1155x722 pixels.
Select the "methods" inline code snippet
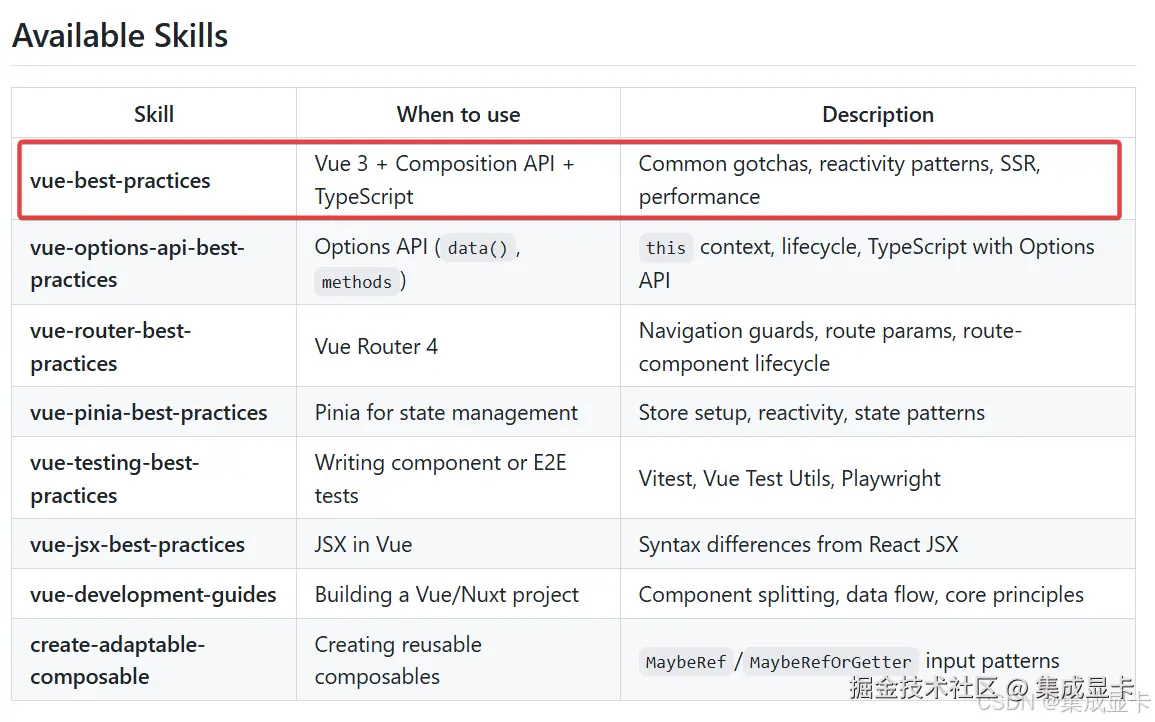[x=356, y=282]
